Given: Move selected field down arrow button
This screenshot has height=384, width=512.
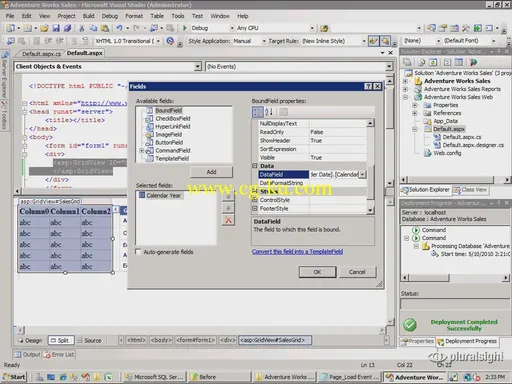Looking at the screenshot, I should tap(228, 208).
